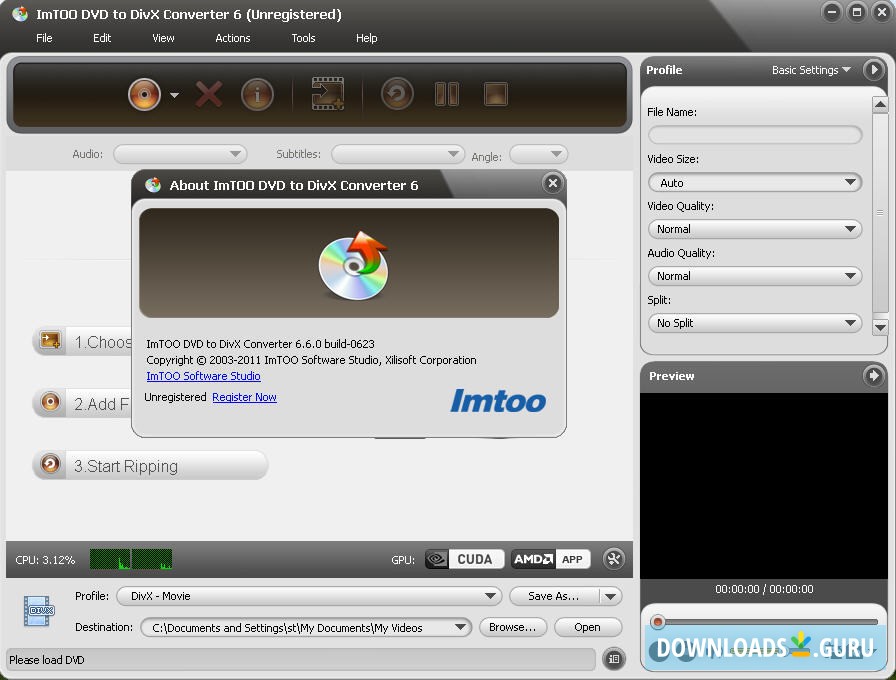Screen dimensions: 896x680
Task: Open the Audio Quality Normal dropdown
Action: [755, 276]
